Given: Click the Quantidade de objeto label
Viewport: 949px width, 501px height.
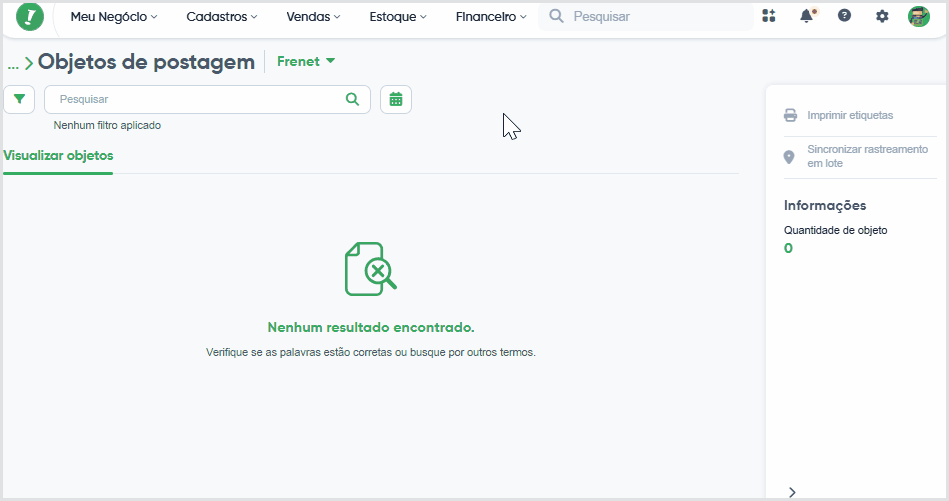Looking at the screenshot, I should click(836, 231).
